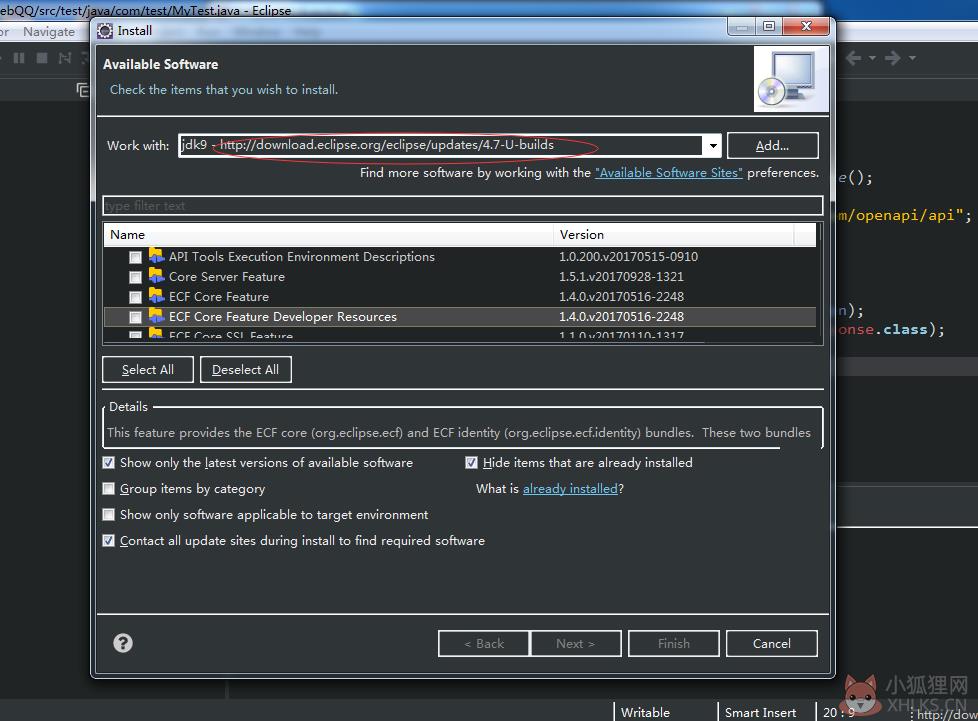The image size is (978, 721).
Task: Click the help question mark icon
Action: click(123, 643)
